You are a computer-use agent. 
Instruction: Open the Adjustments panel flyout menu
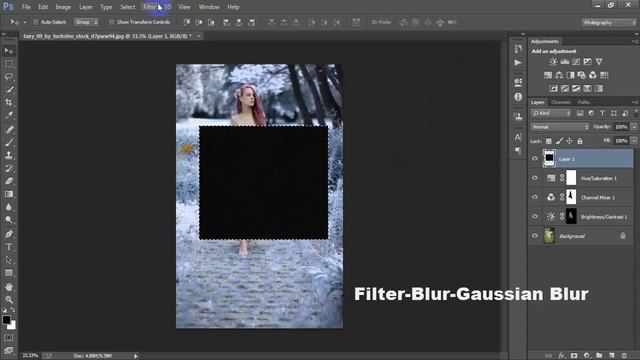(x=635, y=41)
